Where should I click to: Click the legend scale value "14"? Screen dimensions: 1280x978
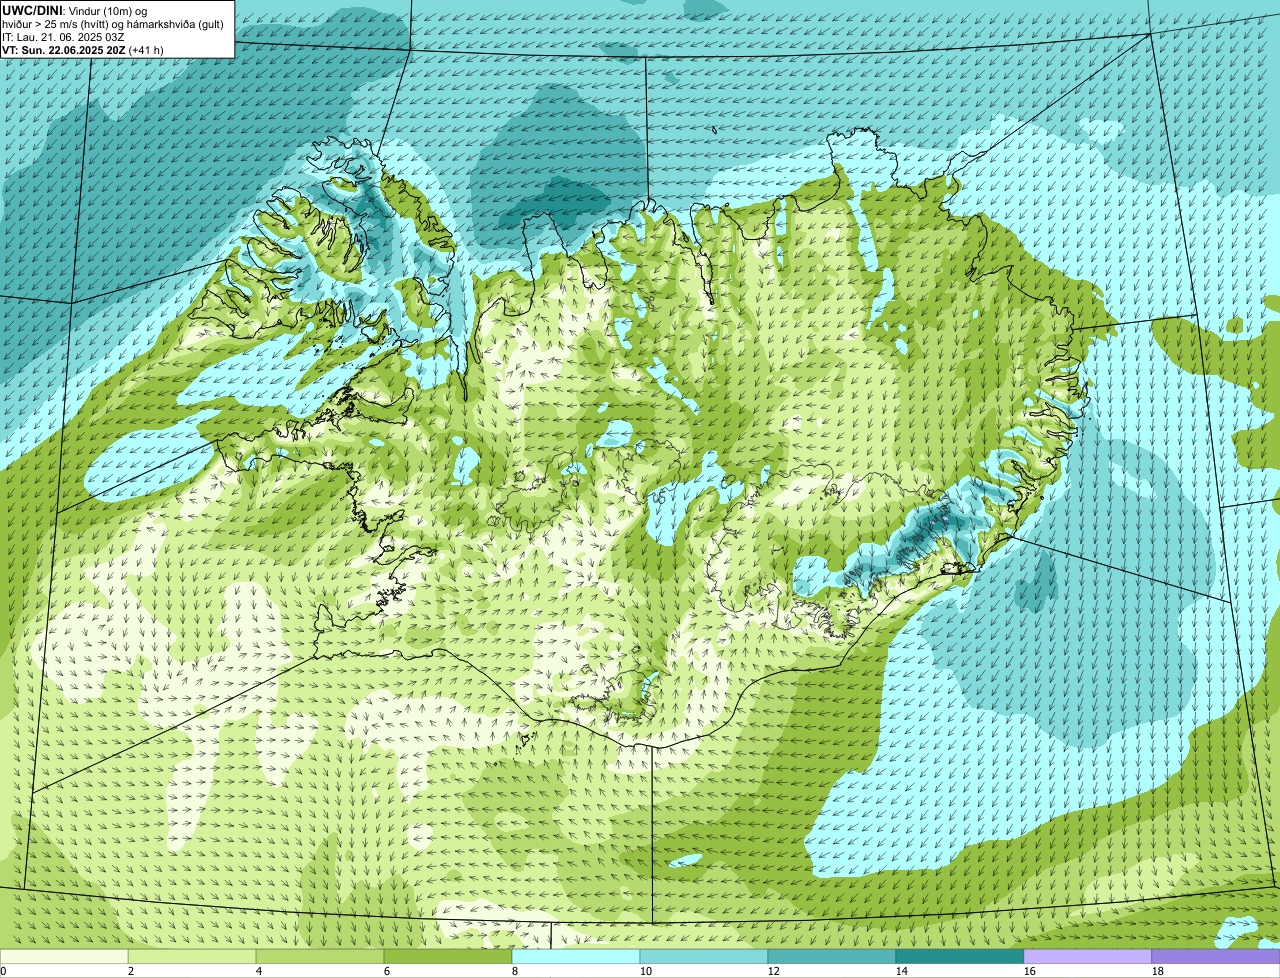coord(902,971)
